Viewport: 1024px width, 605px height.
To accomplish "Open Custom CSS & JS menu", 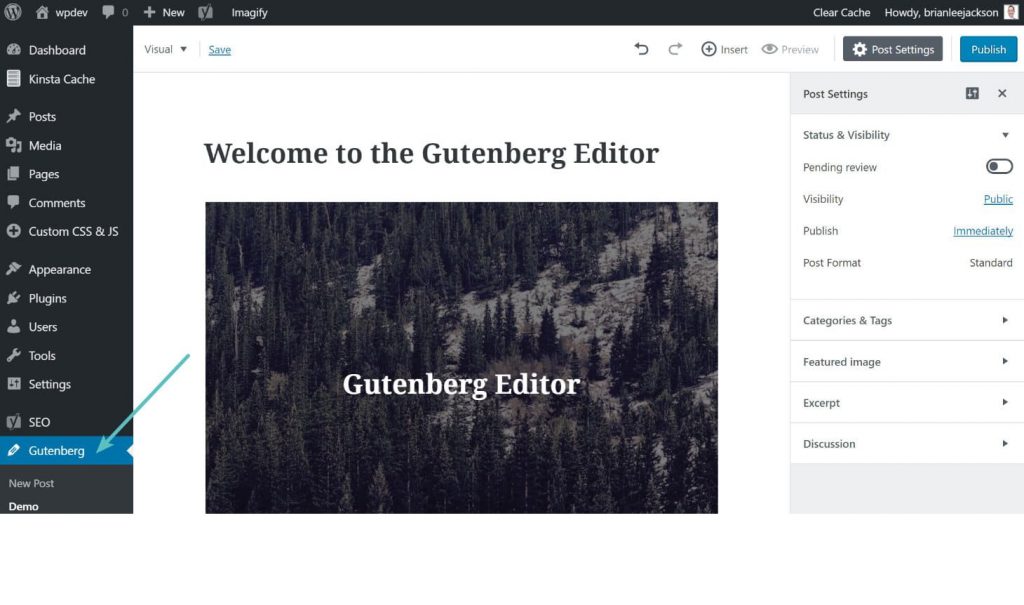I will click(x=66, y=231).
